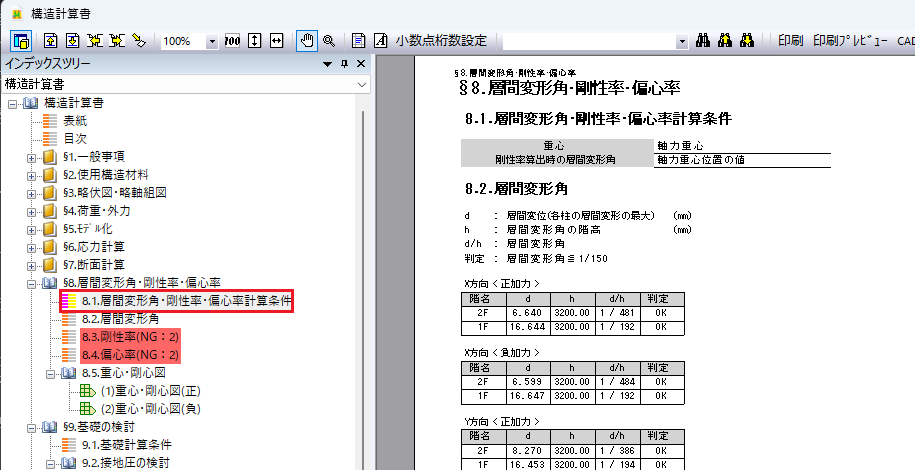915x470 pixels.
Task: Click the find previous binoculars icon
Action: coord(724,41)
